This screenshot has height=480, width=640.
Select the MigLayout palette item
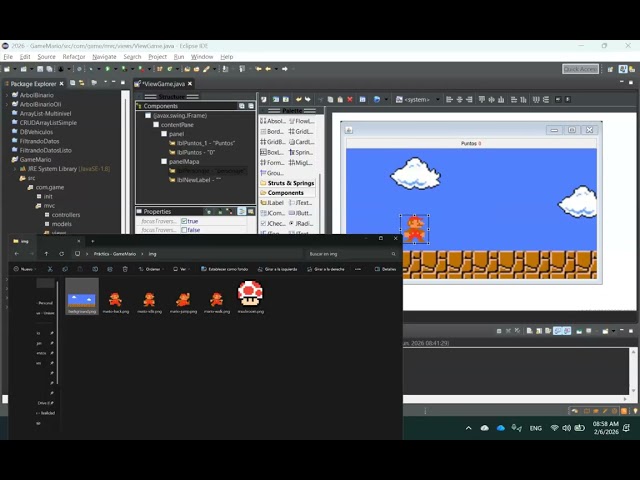point(301,162)
